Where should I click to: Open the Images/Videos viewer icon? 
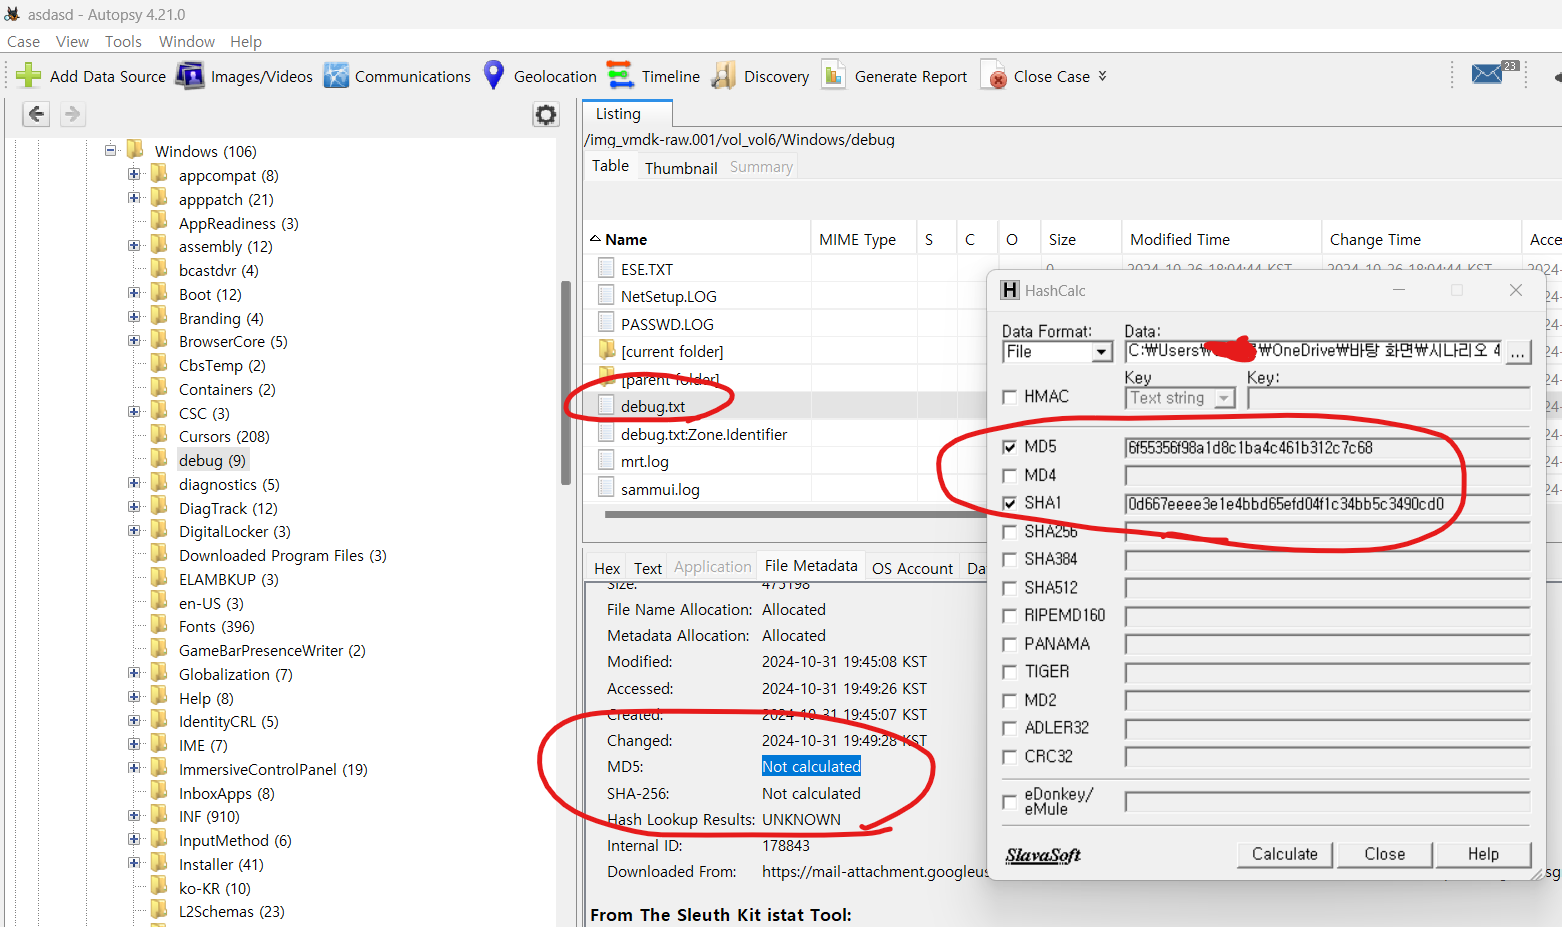[x=190, y=76]
